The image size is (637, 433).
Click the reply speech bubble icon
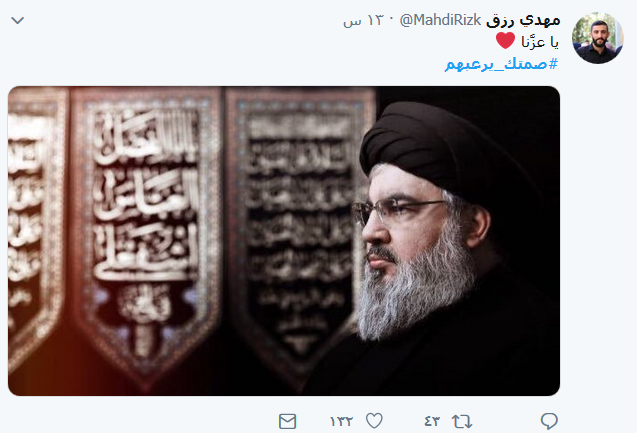point(549,421)
